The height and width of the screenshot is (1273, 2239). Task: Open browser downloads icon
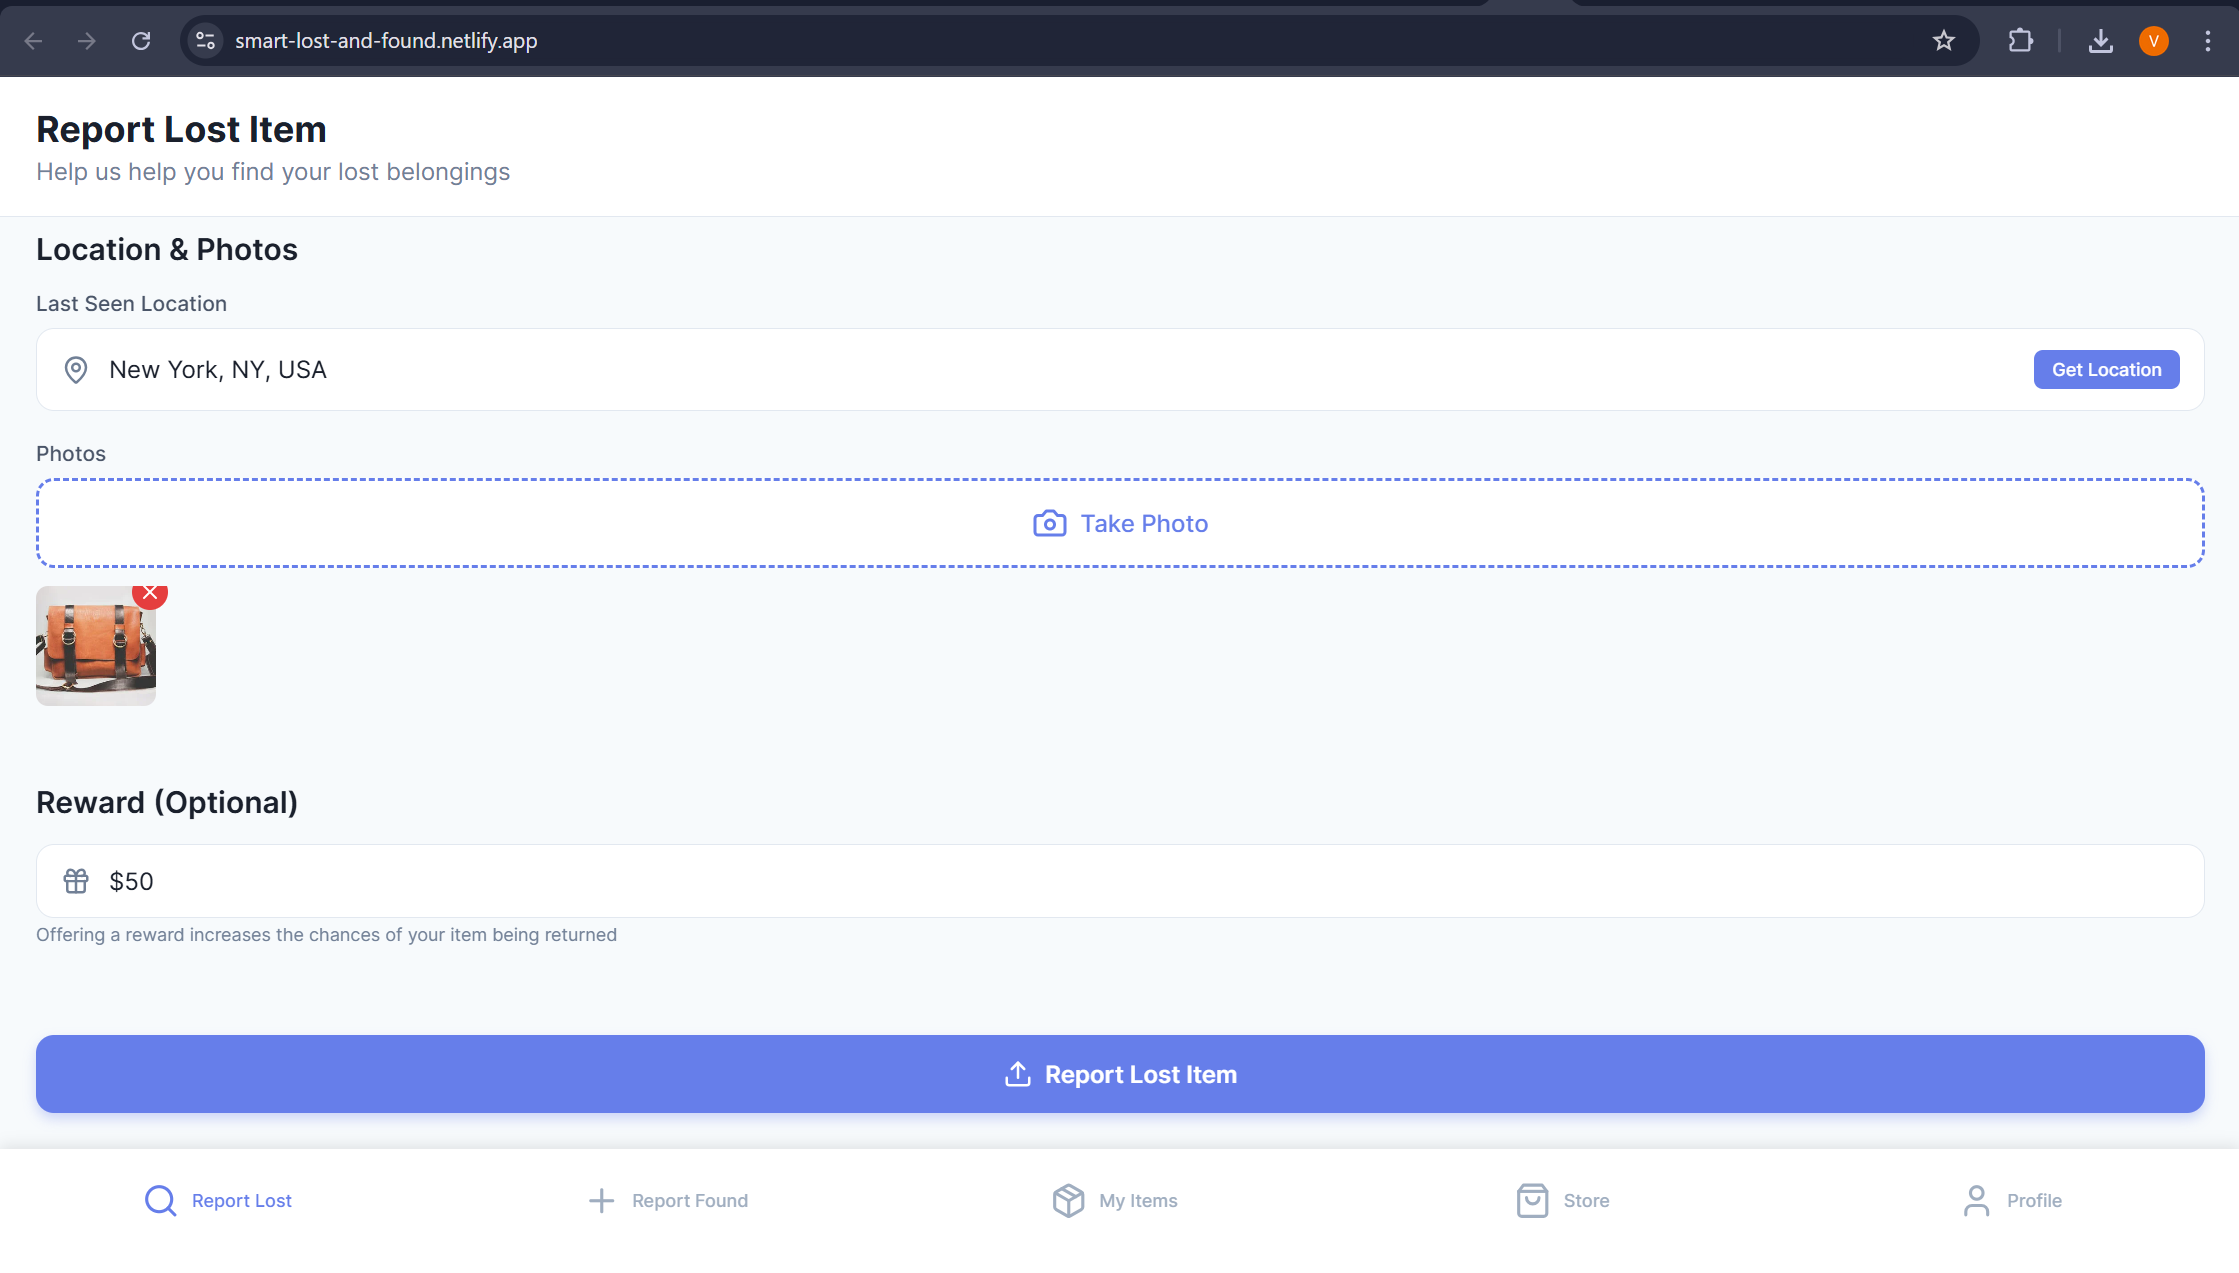coord(2100,41)
